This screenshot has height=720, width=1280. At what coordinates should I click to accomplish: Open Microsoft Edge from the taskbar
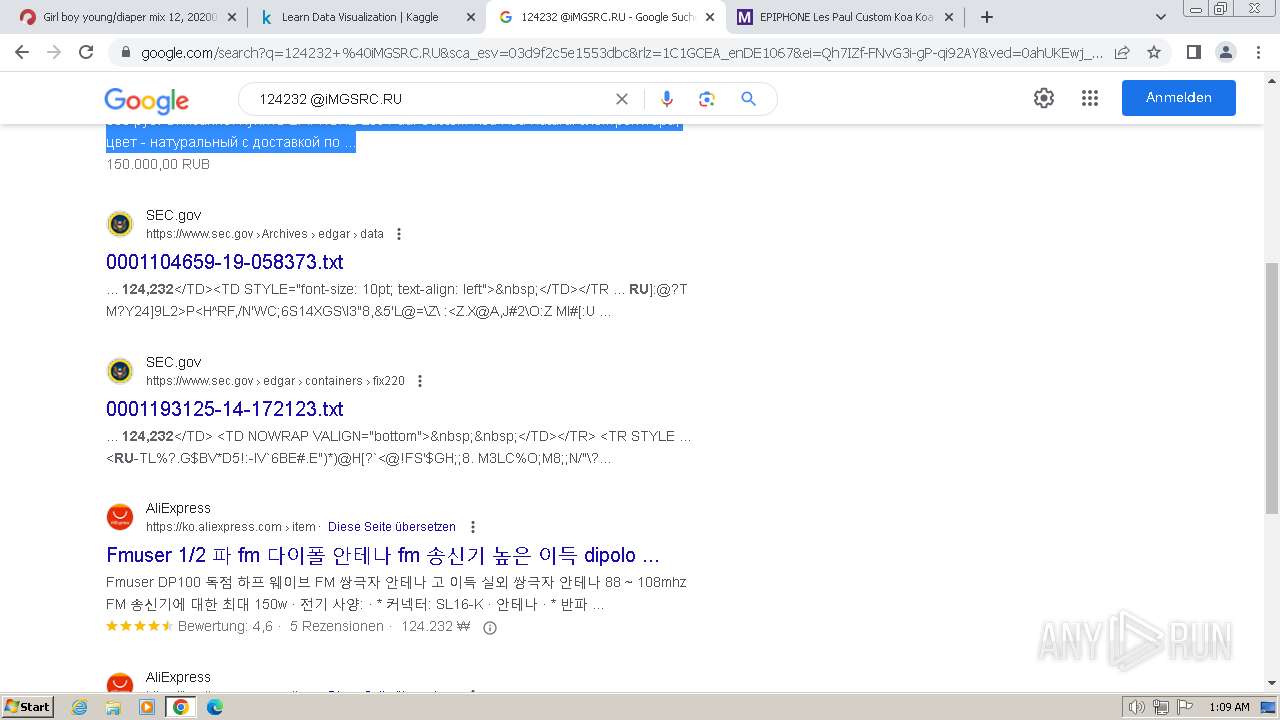tap(214, 707)
